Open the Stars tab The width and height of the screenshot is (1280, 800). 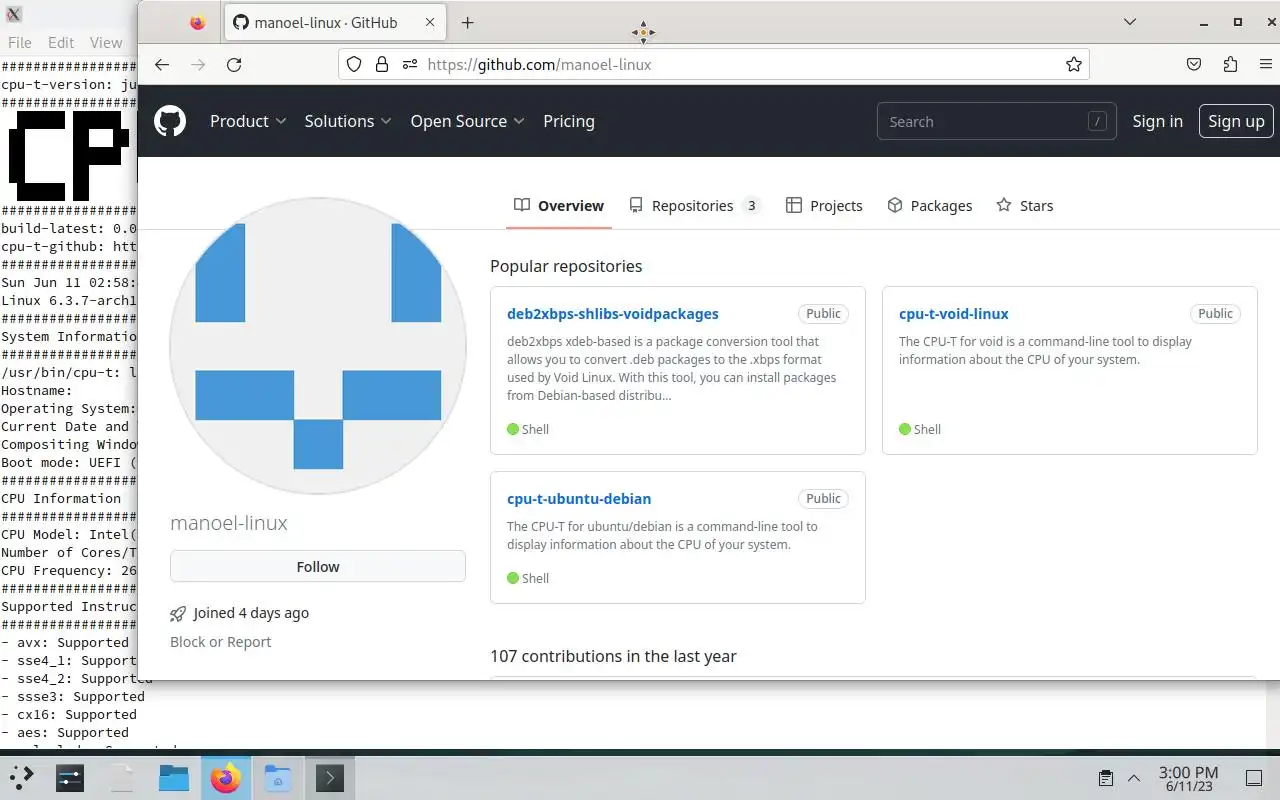point(1025,205)
